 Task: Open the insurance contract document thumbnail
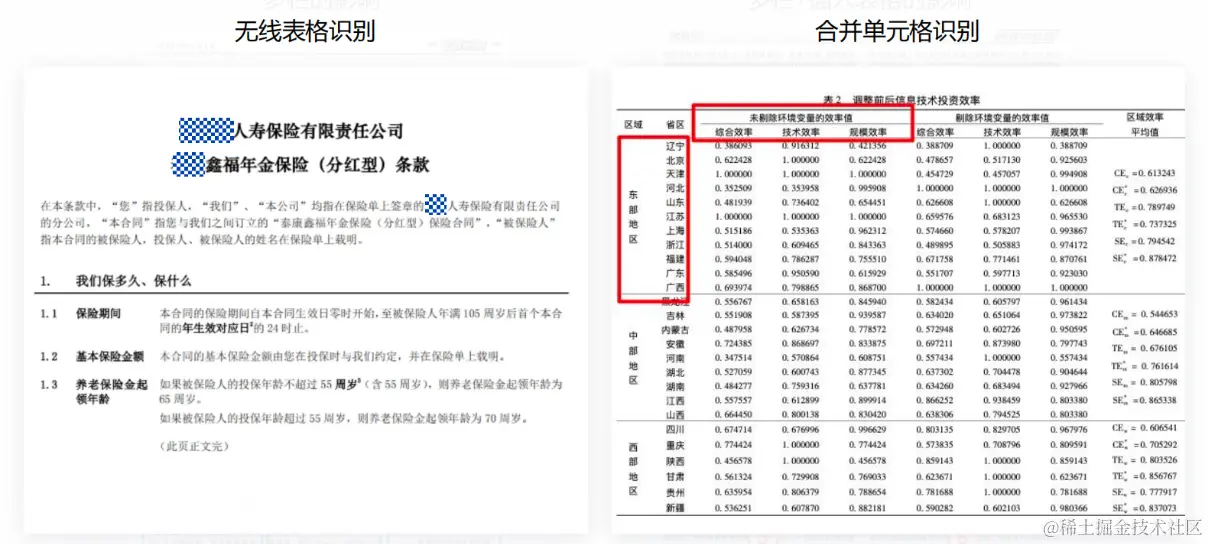pos(306,300)
